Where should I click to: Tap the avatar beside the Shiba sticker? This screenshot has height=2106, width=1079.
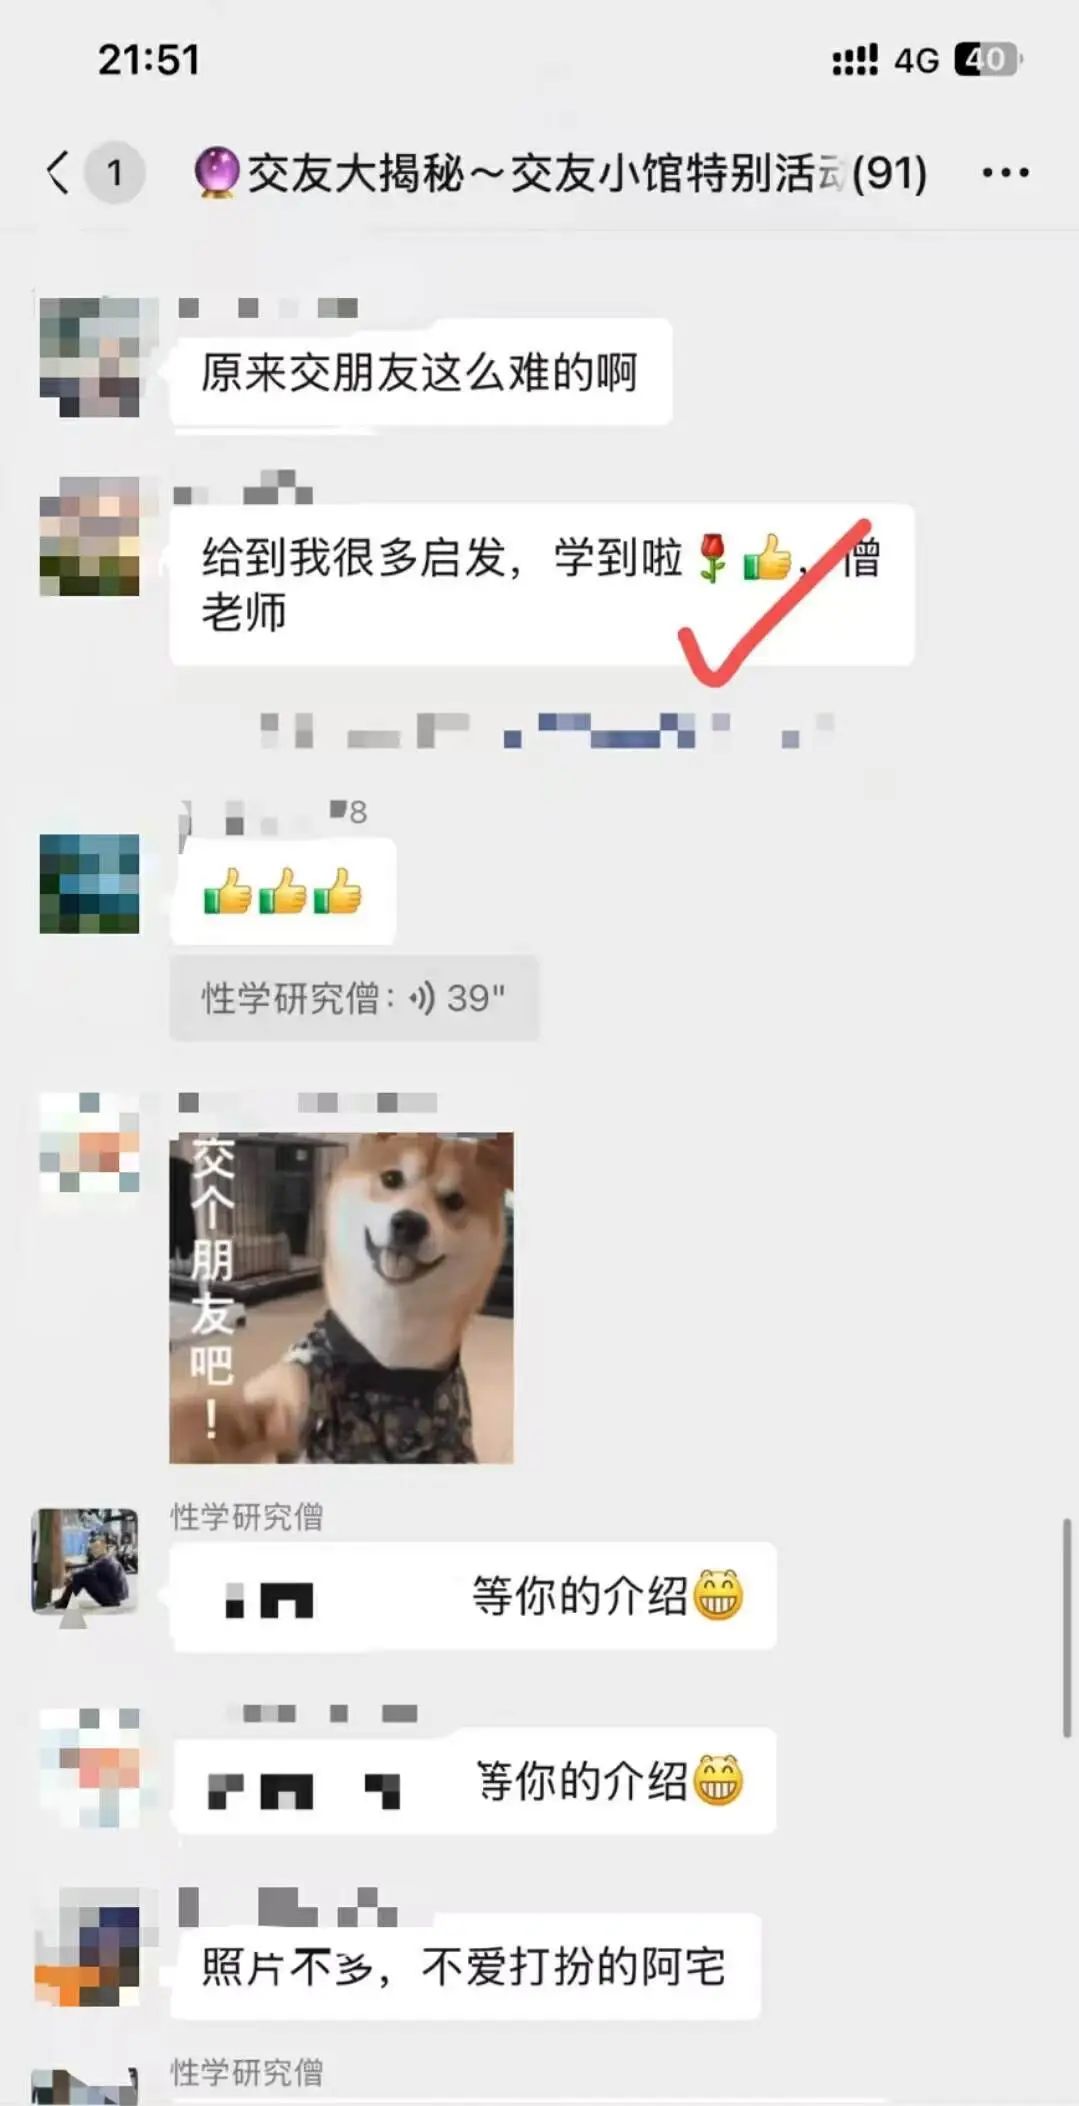89,1143
